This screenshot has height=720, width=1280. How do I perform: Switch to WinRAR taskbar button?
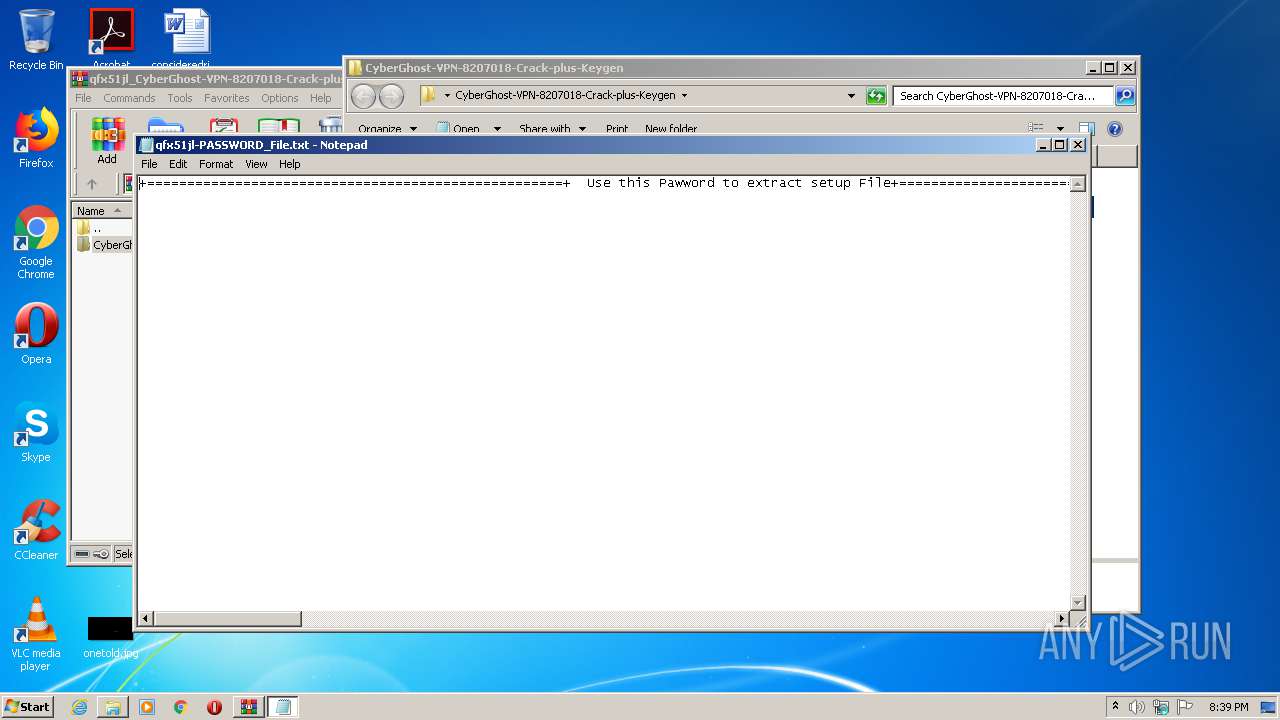click(x=248, y=707)
